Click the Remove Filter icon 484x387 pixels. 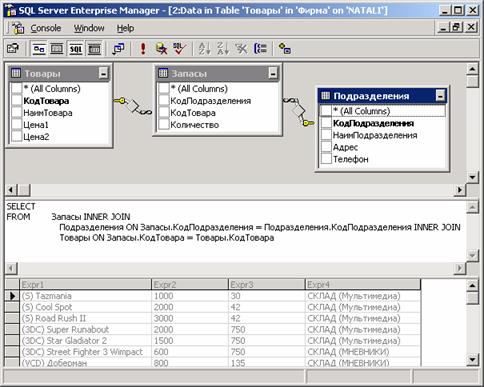click(241, 49)
